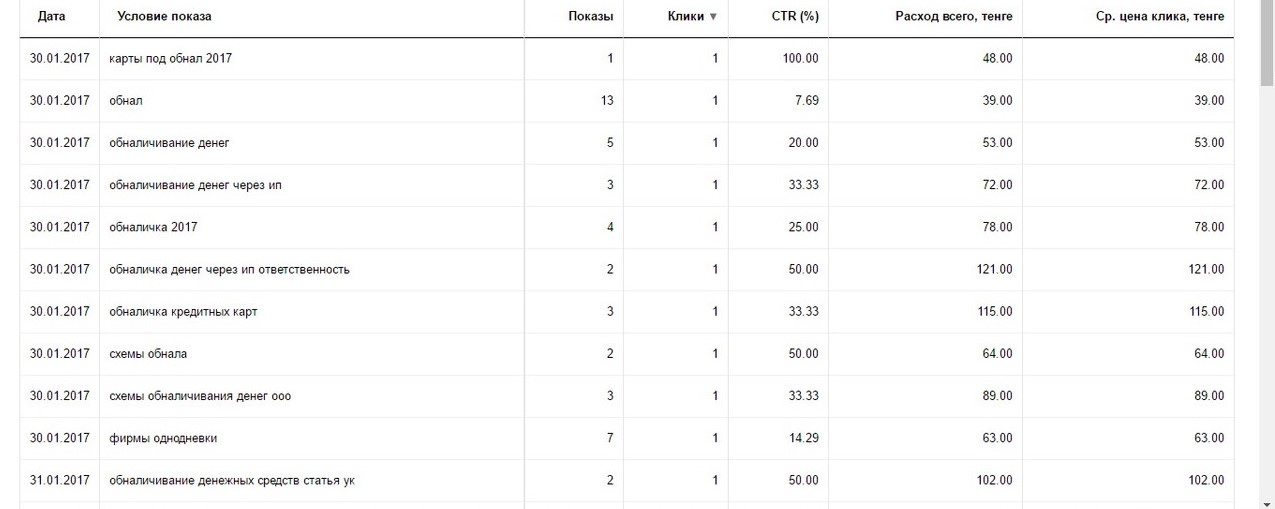Viewport: 1275px width, 509px height.
Task: Sort by the Клики descending arrow
Action: [x=713, y=17]
